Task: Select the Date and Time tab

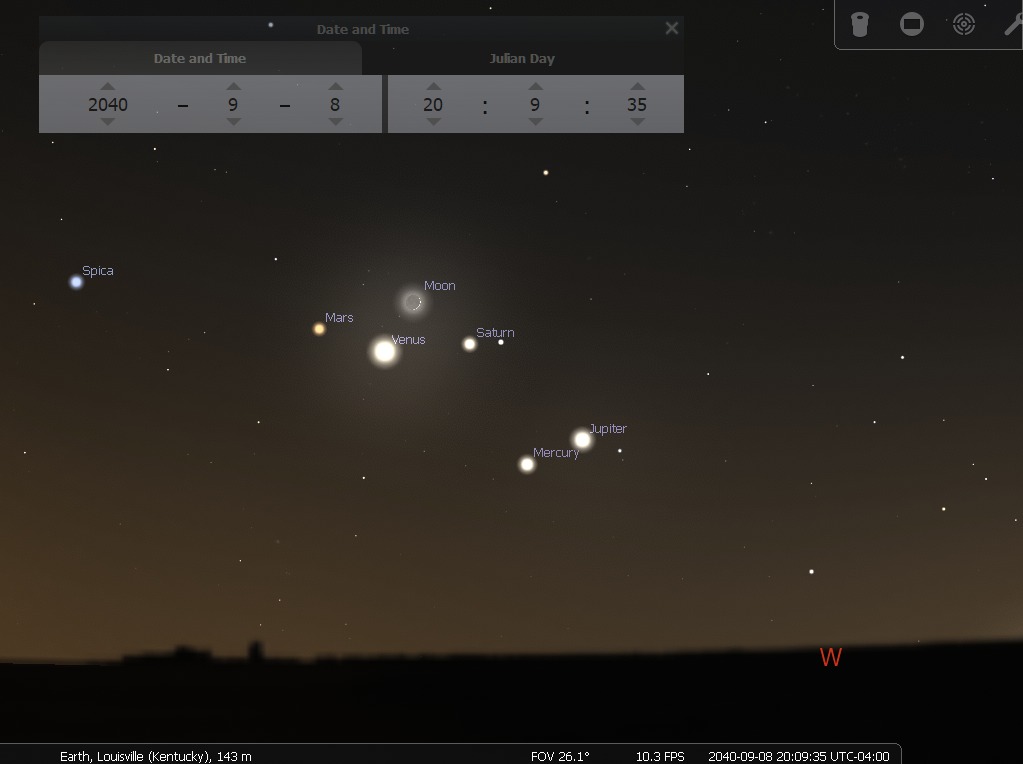Action: click(x=200, y=58)
